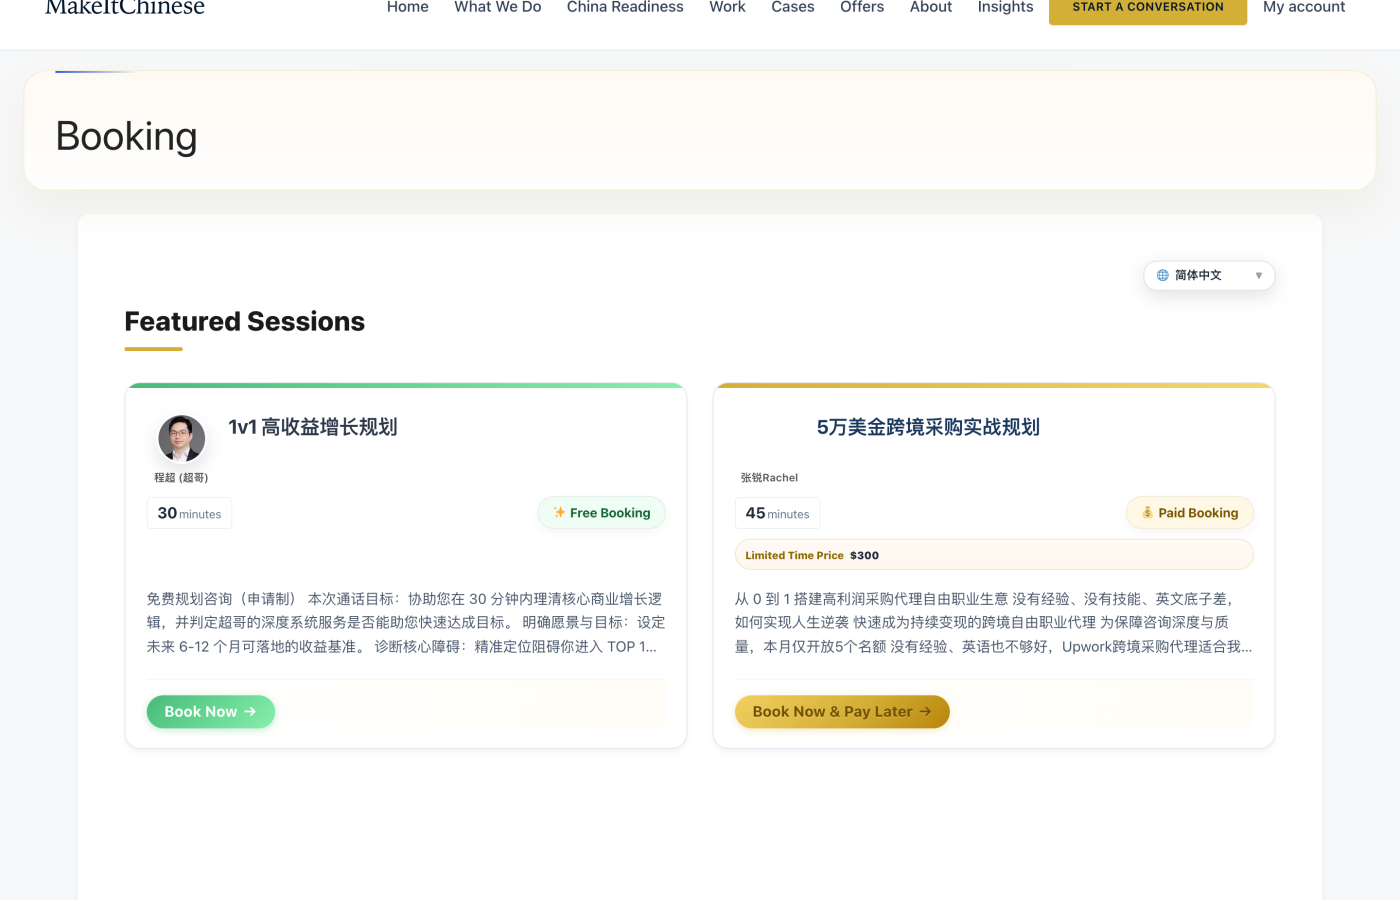Image resolution: width=1400 pixels, height=900 pixels.
Task: Select the 1v1 高收益增长规划 session title
Action: pos(313,427)
